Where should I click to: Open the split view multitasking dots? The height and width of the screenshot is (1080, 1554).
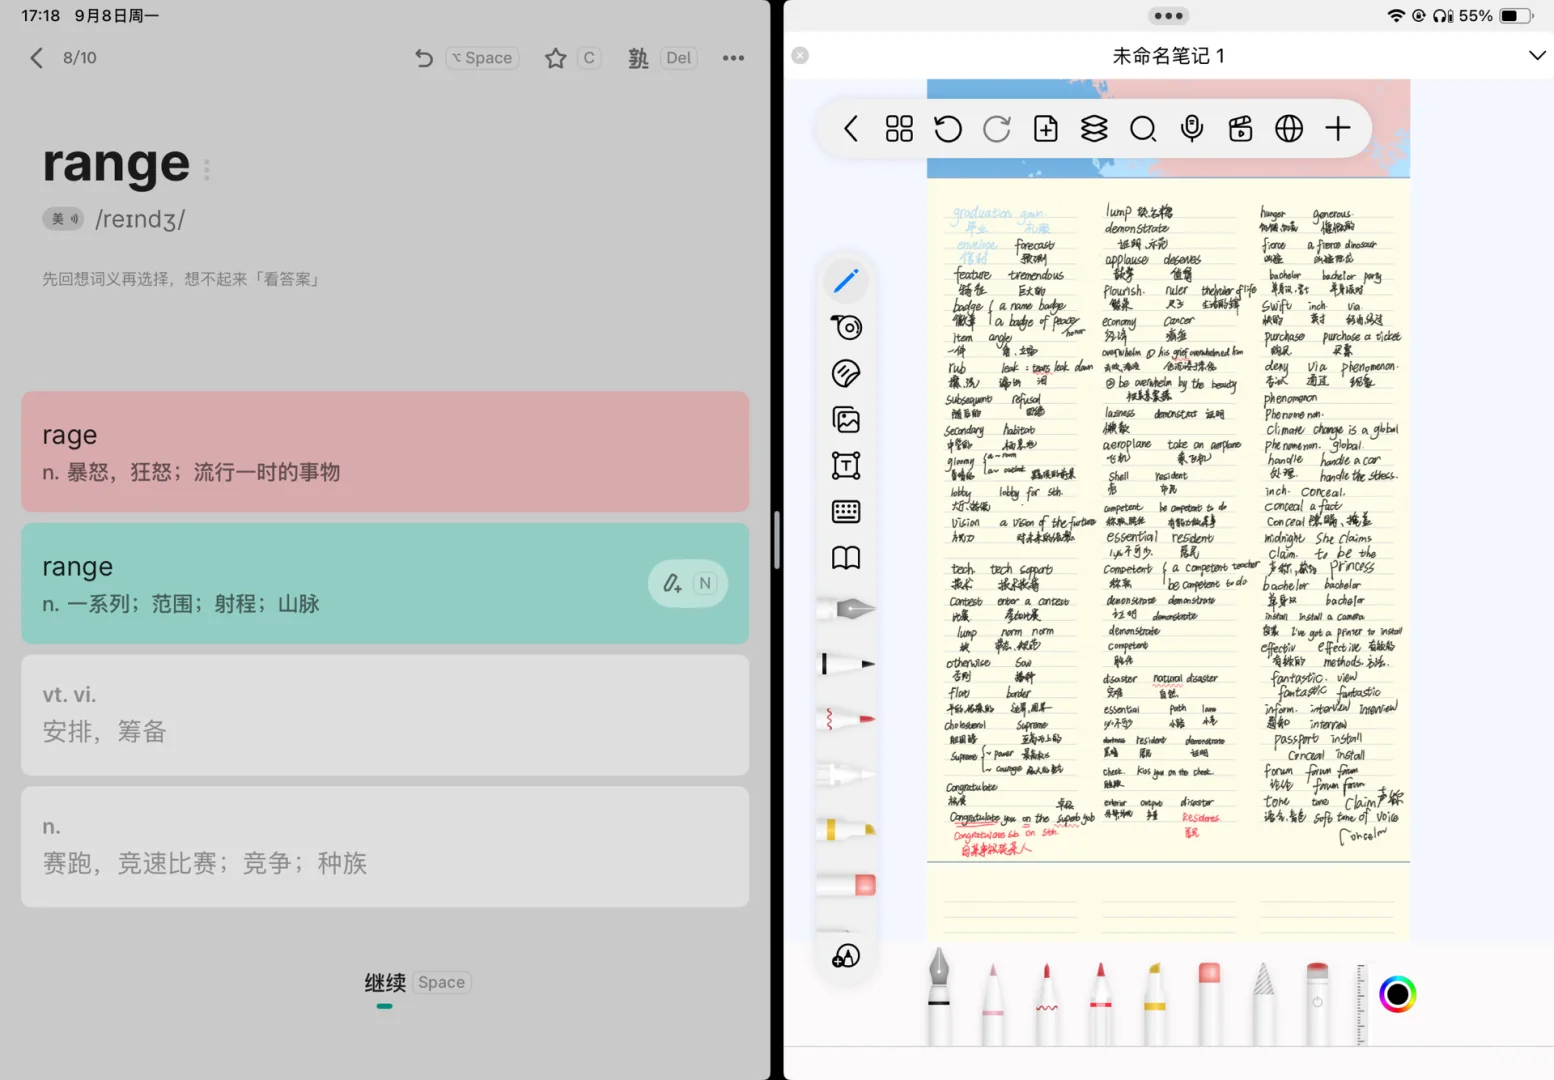[1168, 15]
